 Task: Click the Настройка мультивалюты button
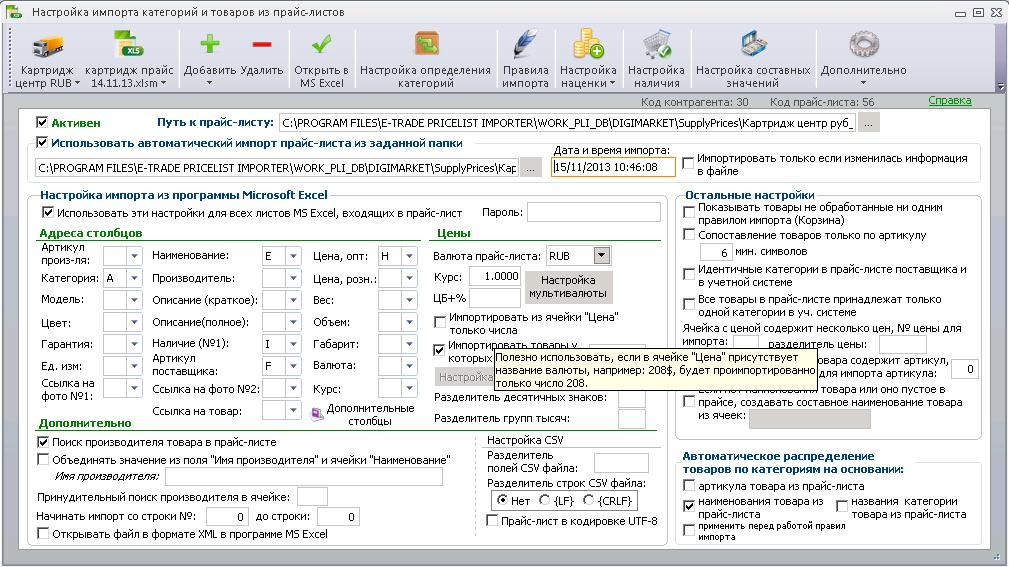pyautogui.click(x=568, y=287)
